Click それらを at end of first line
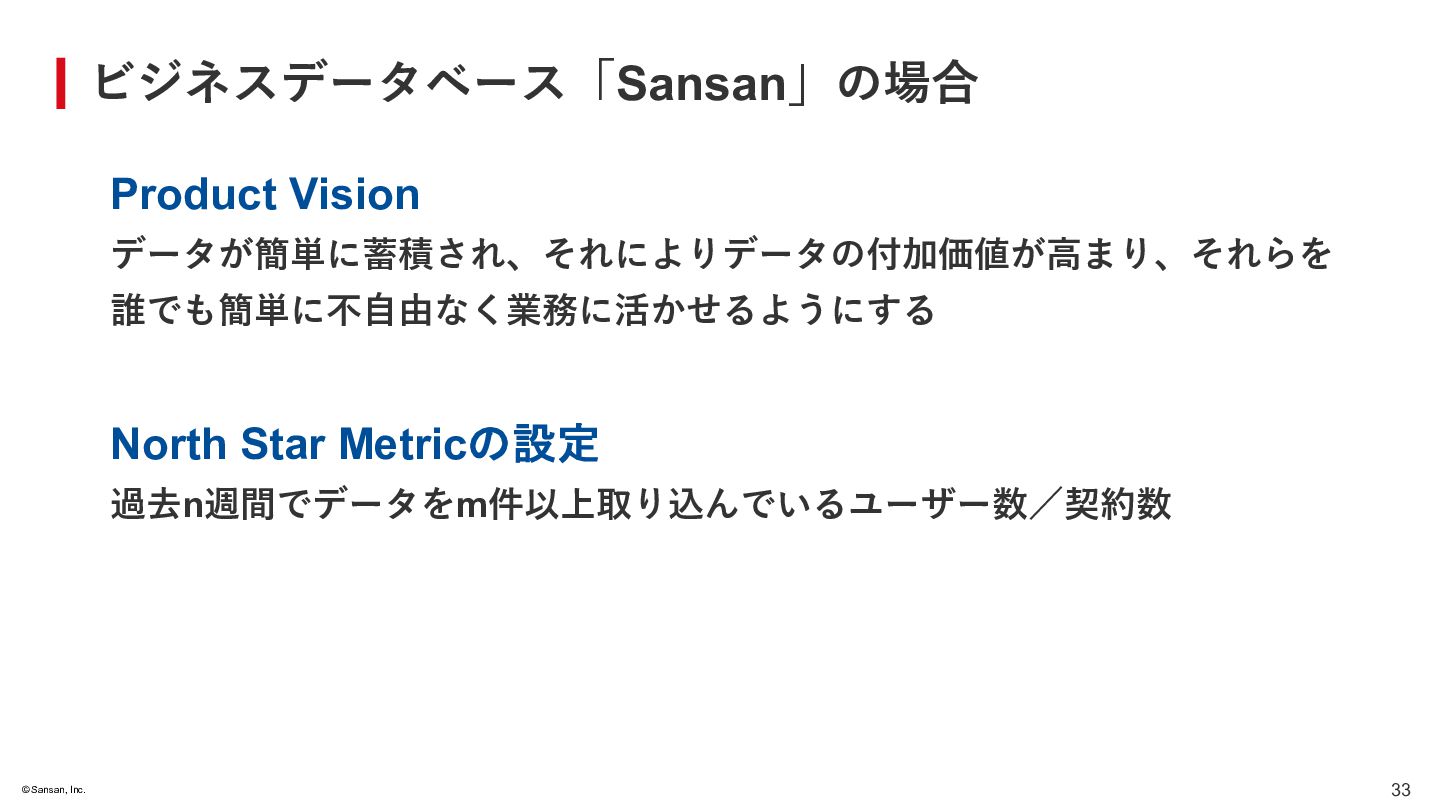 (1262, 254)
